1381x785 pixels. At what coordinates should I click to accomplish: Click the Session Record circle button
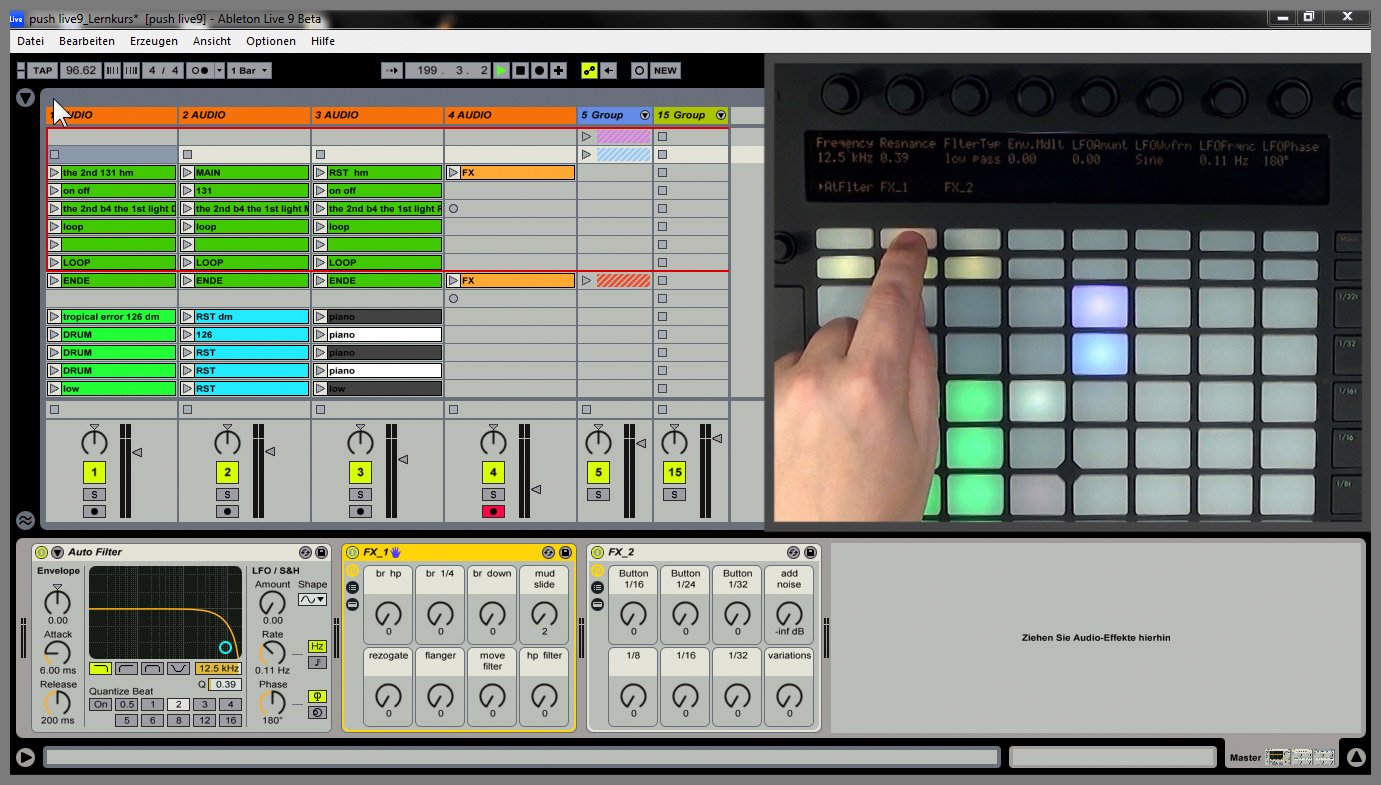click(x=639, y=70)
